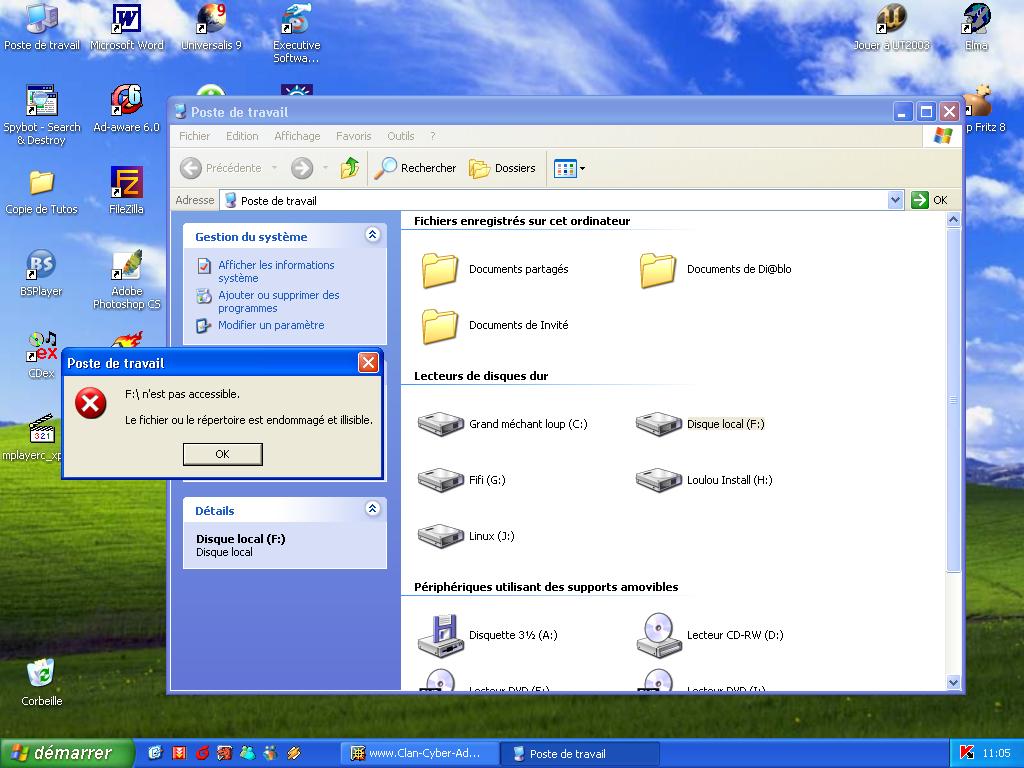Open the Fichier menu

[194, 136]
